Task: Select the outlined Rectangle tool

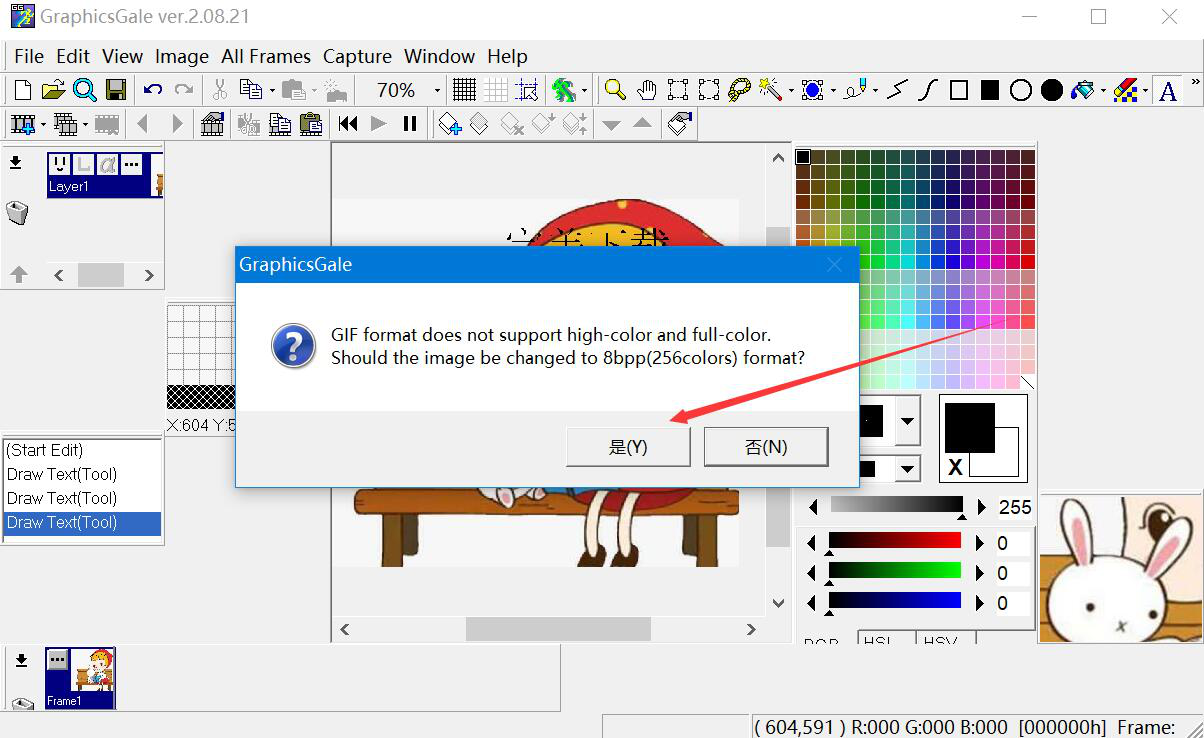Action: click(x=959, y=91)
